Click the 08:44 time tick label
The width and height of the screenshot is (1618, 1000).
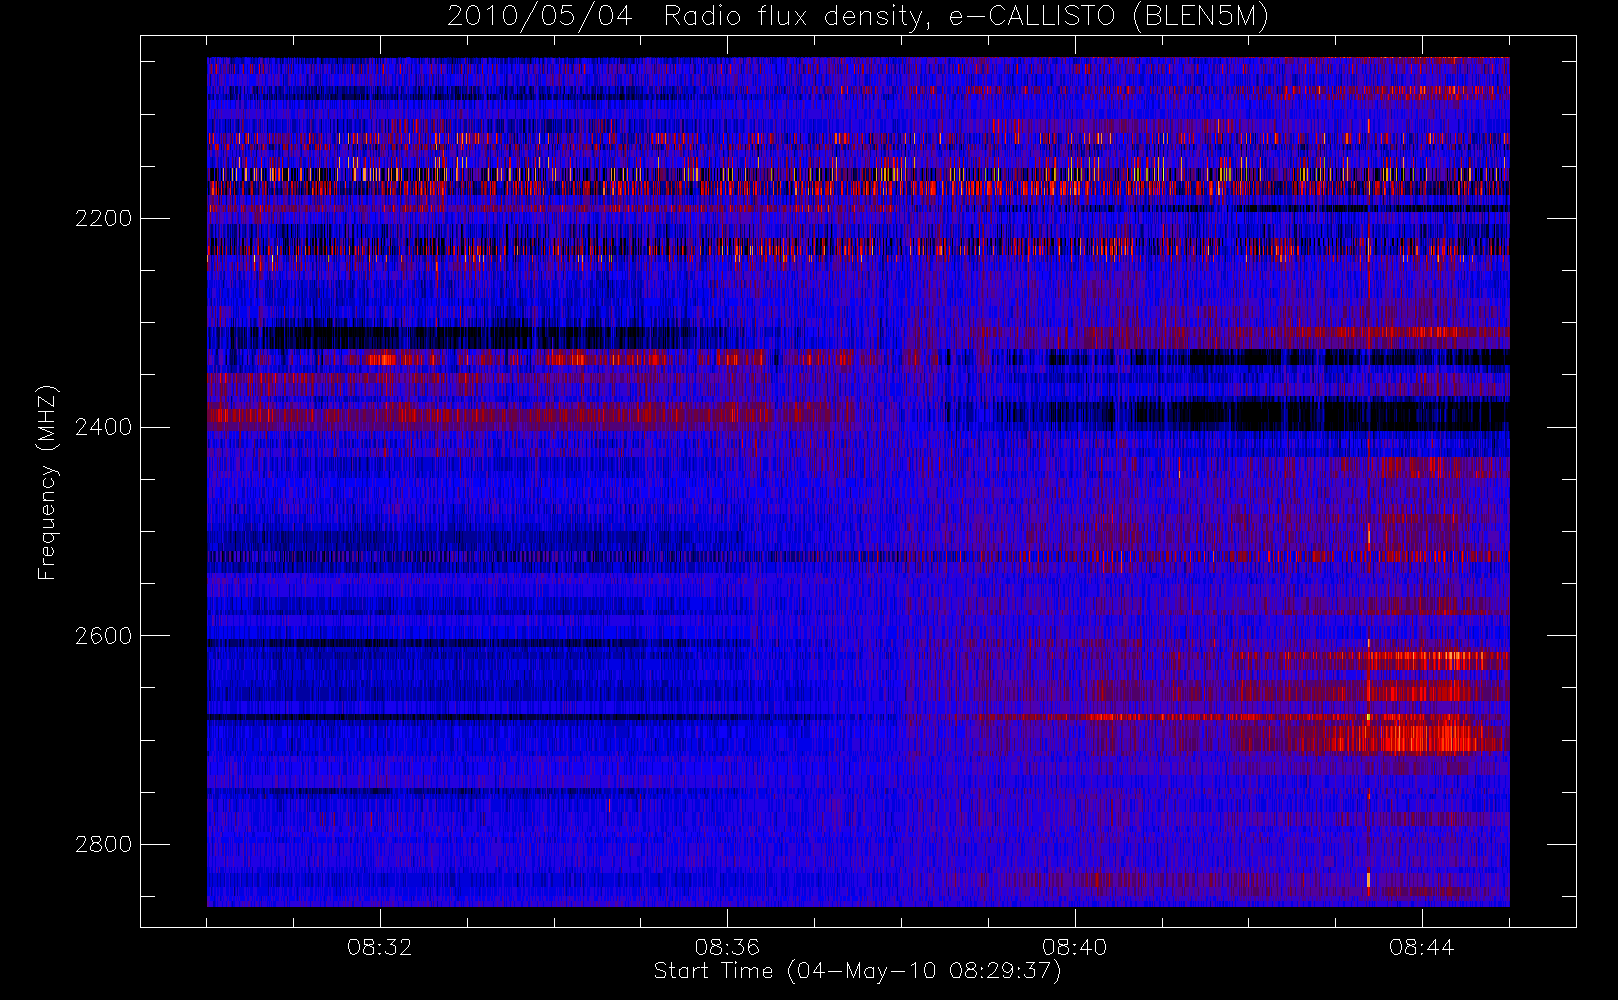point(1421,947)
